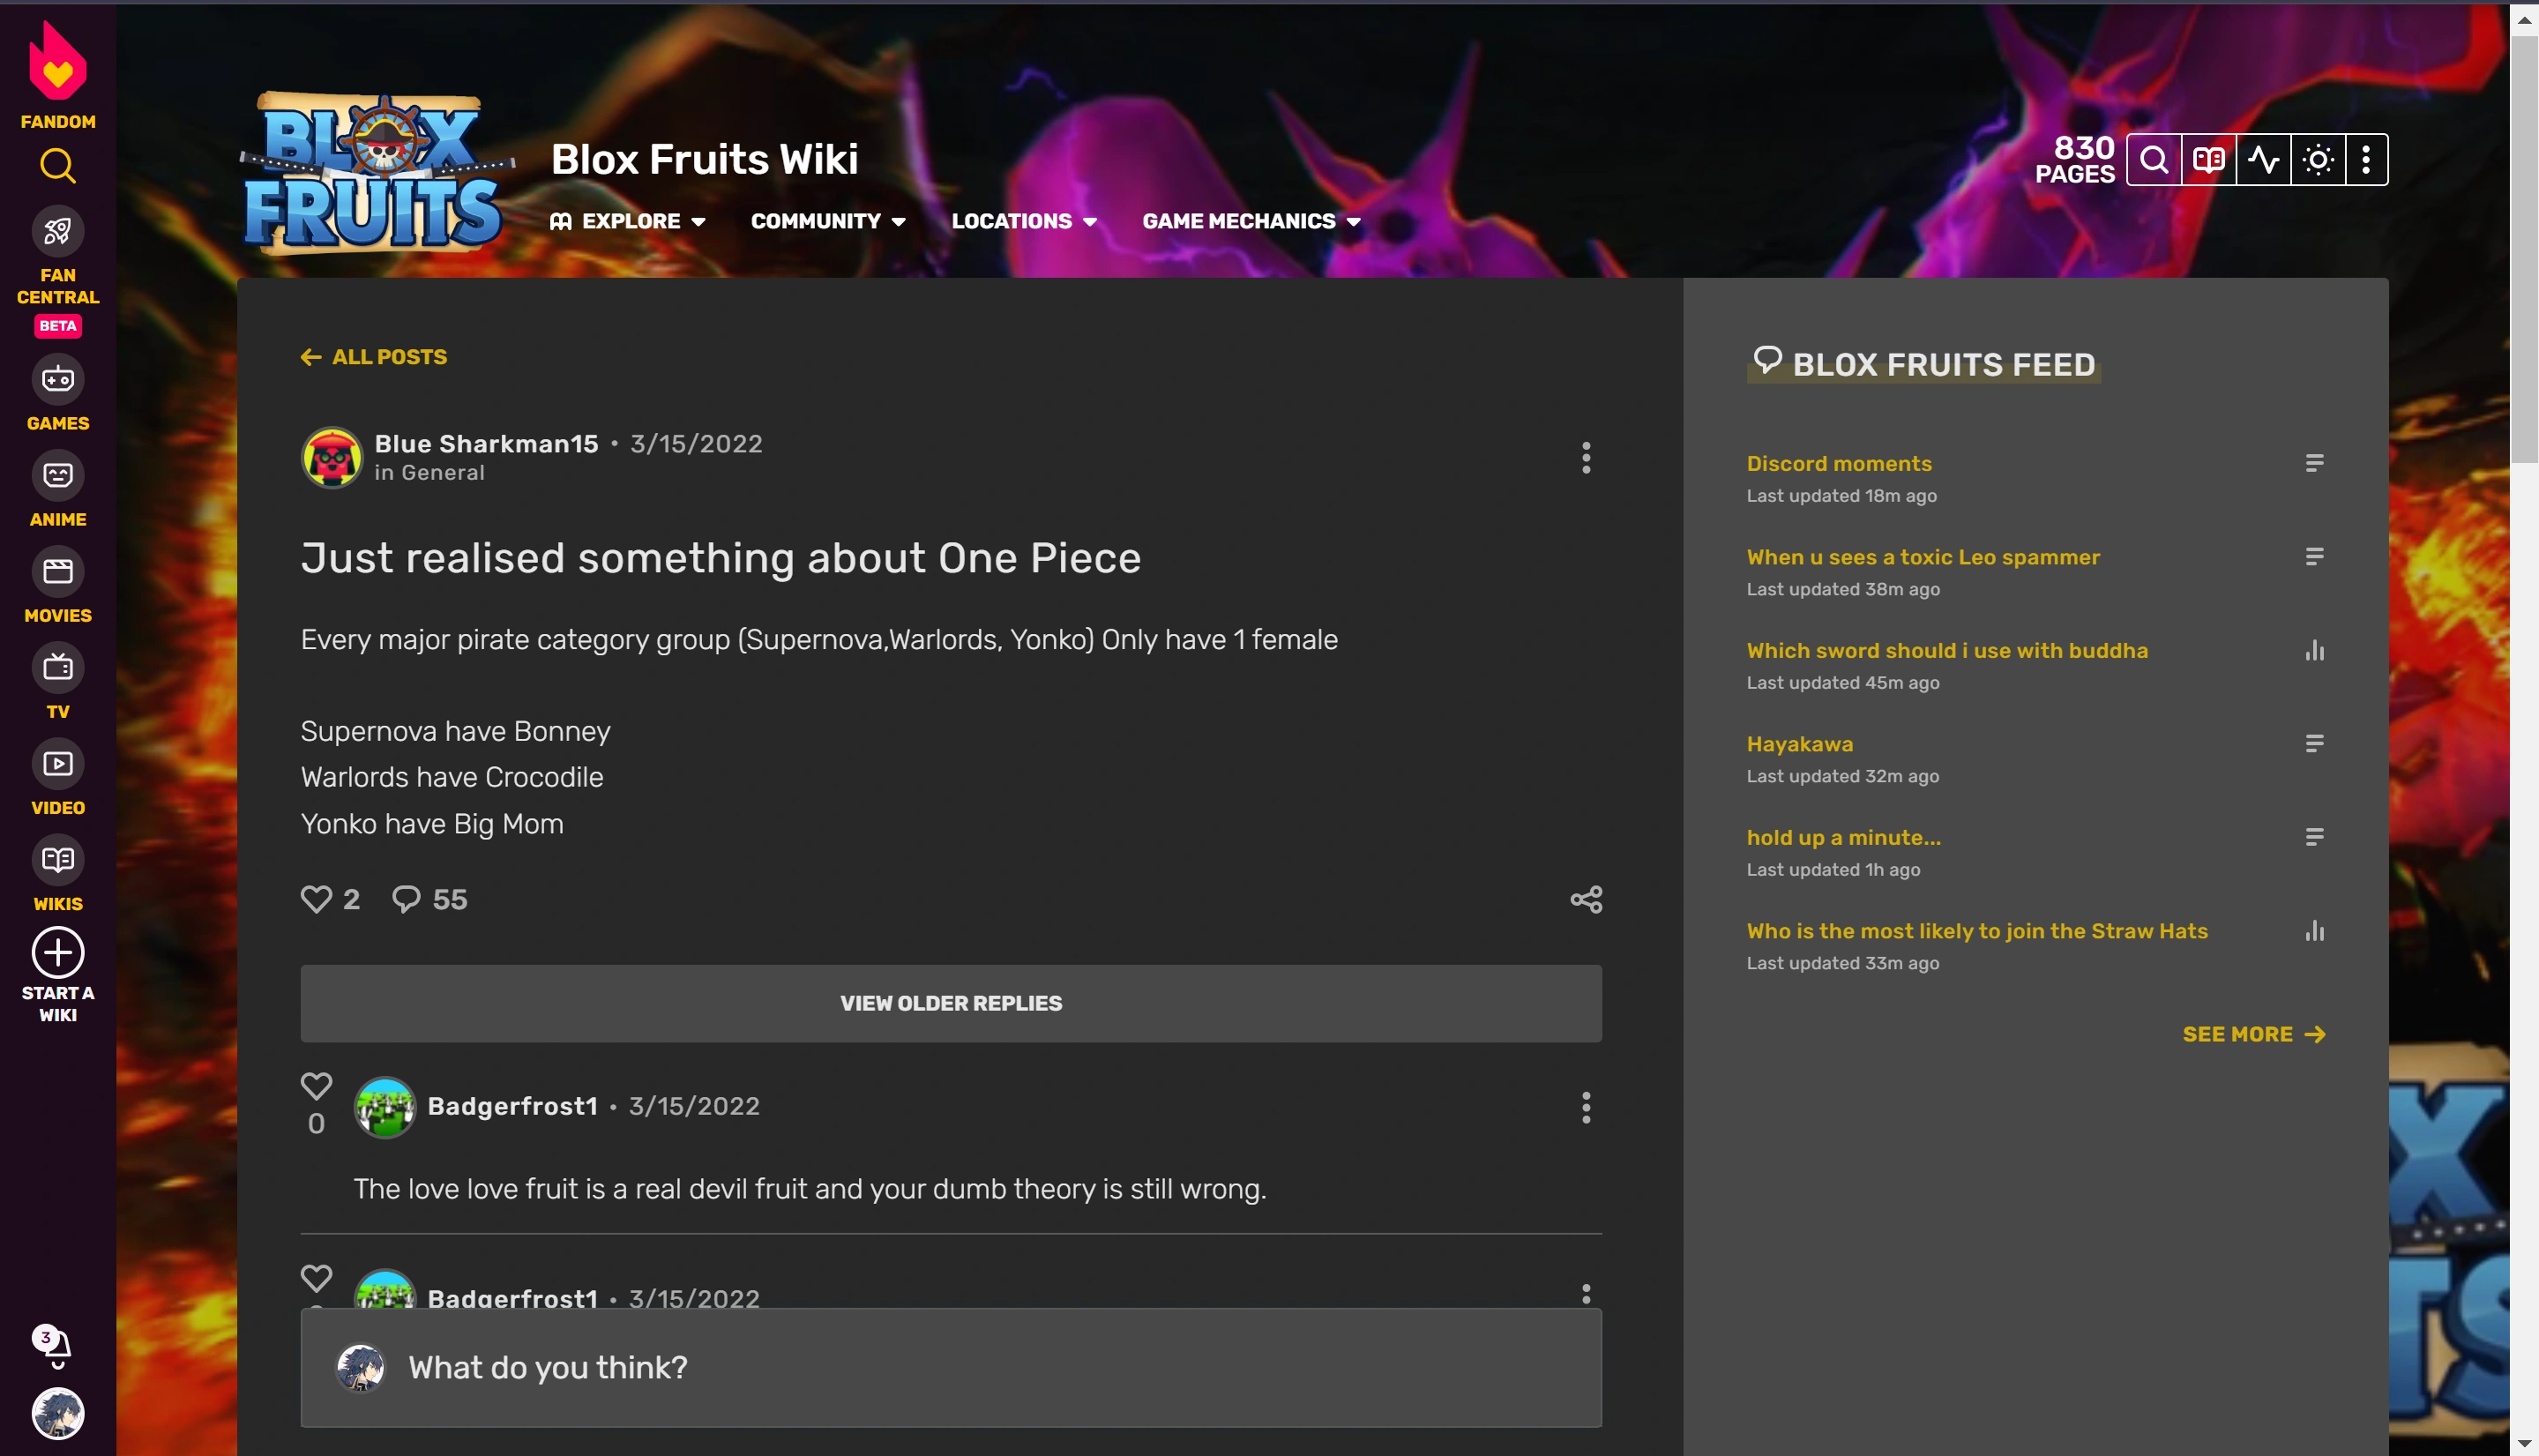Viewport: 2539px width, 1456px height.
Task: Open recent wiki activity pulse icon
Action: (x=2263, y=160)
